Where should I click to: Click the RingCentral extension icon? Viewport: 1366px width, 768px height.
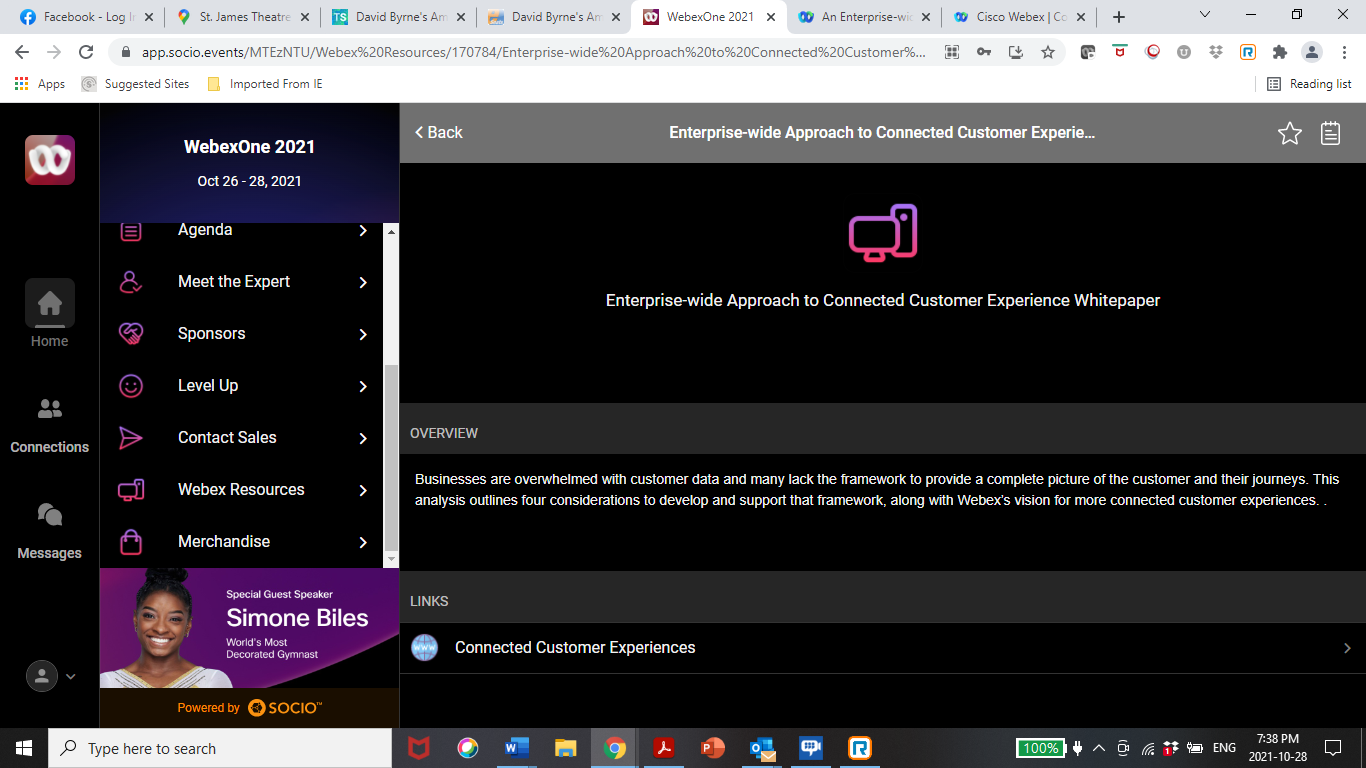[x=1247, y=52]
